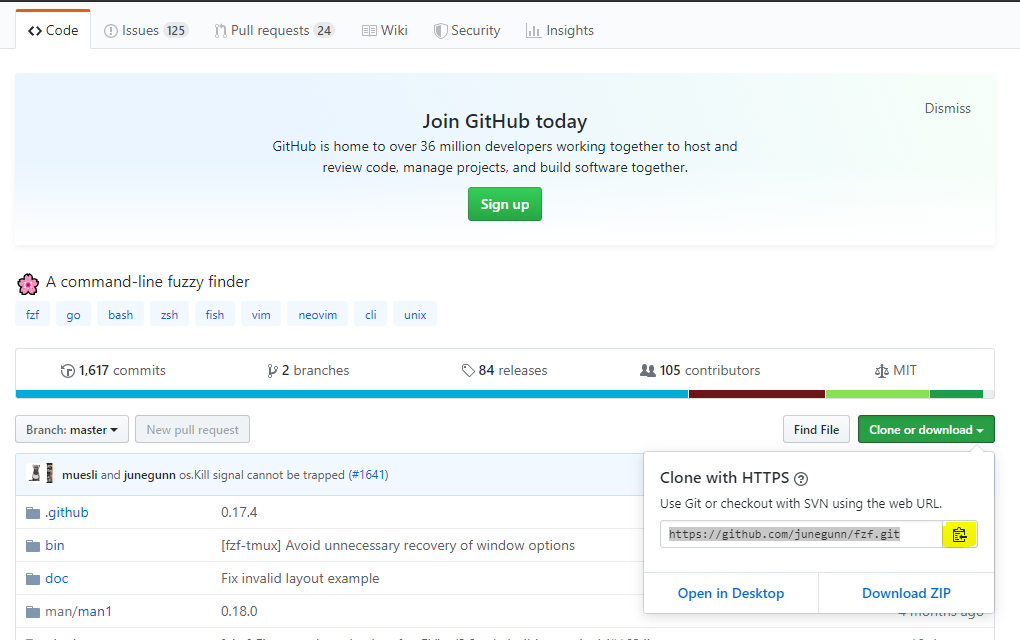The image size is (1020, 640).
Task: Click the New pull request button
Action: point(193,429)
